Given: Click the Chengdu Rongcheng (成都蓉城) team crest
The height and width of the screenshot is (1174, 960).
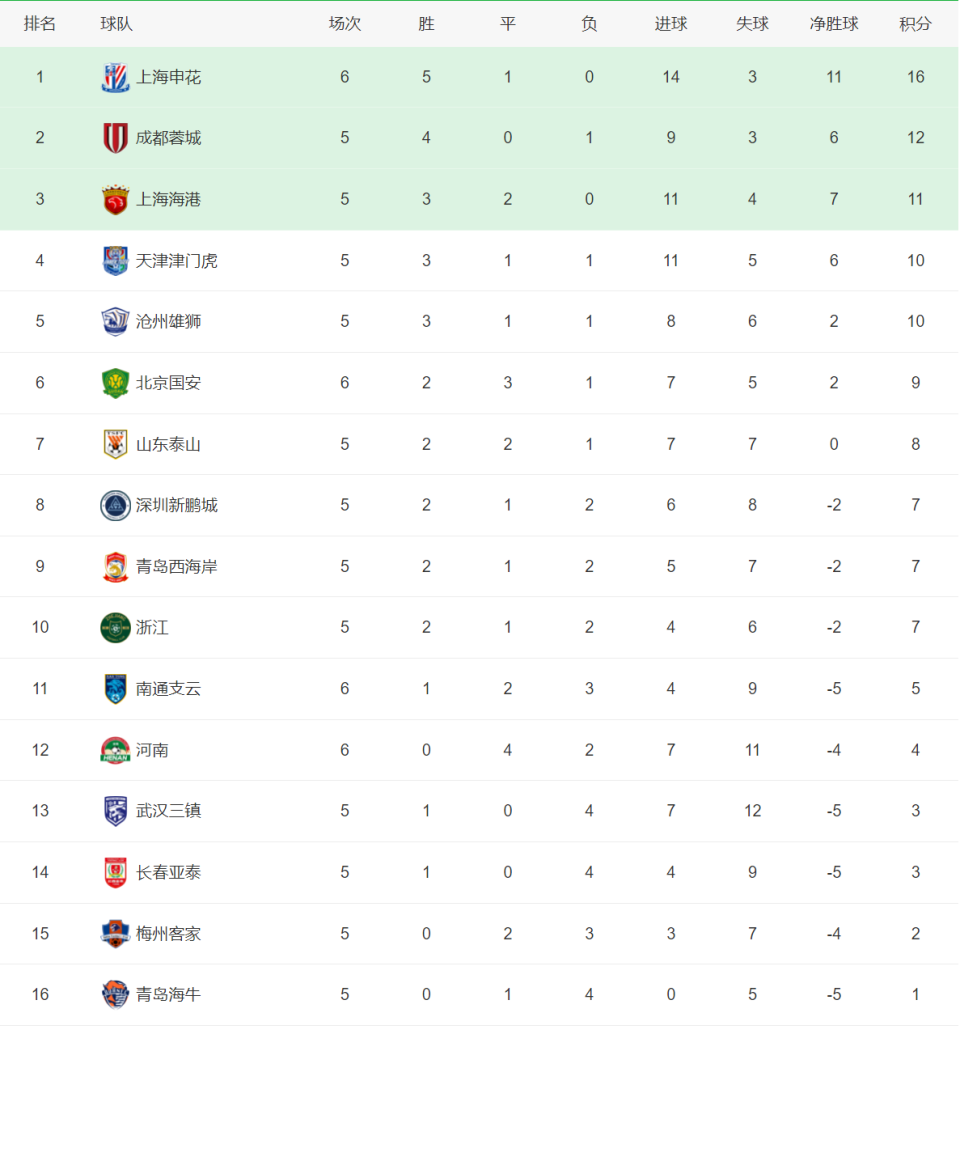Looking at the screenshot, I should 115,138.
